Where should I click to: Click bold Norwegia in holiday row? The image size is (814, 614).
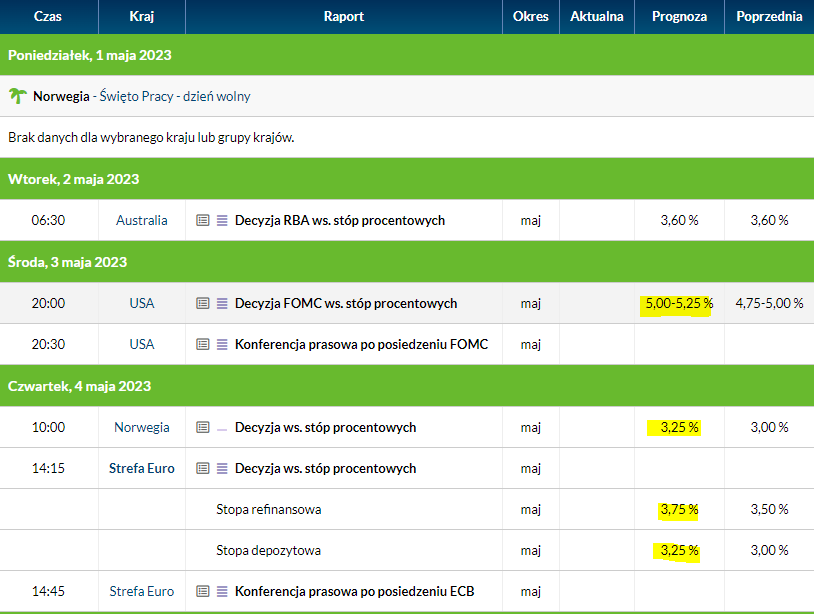(61, 97)
